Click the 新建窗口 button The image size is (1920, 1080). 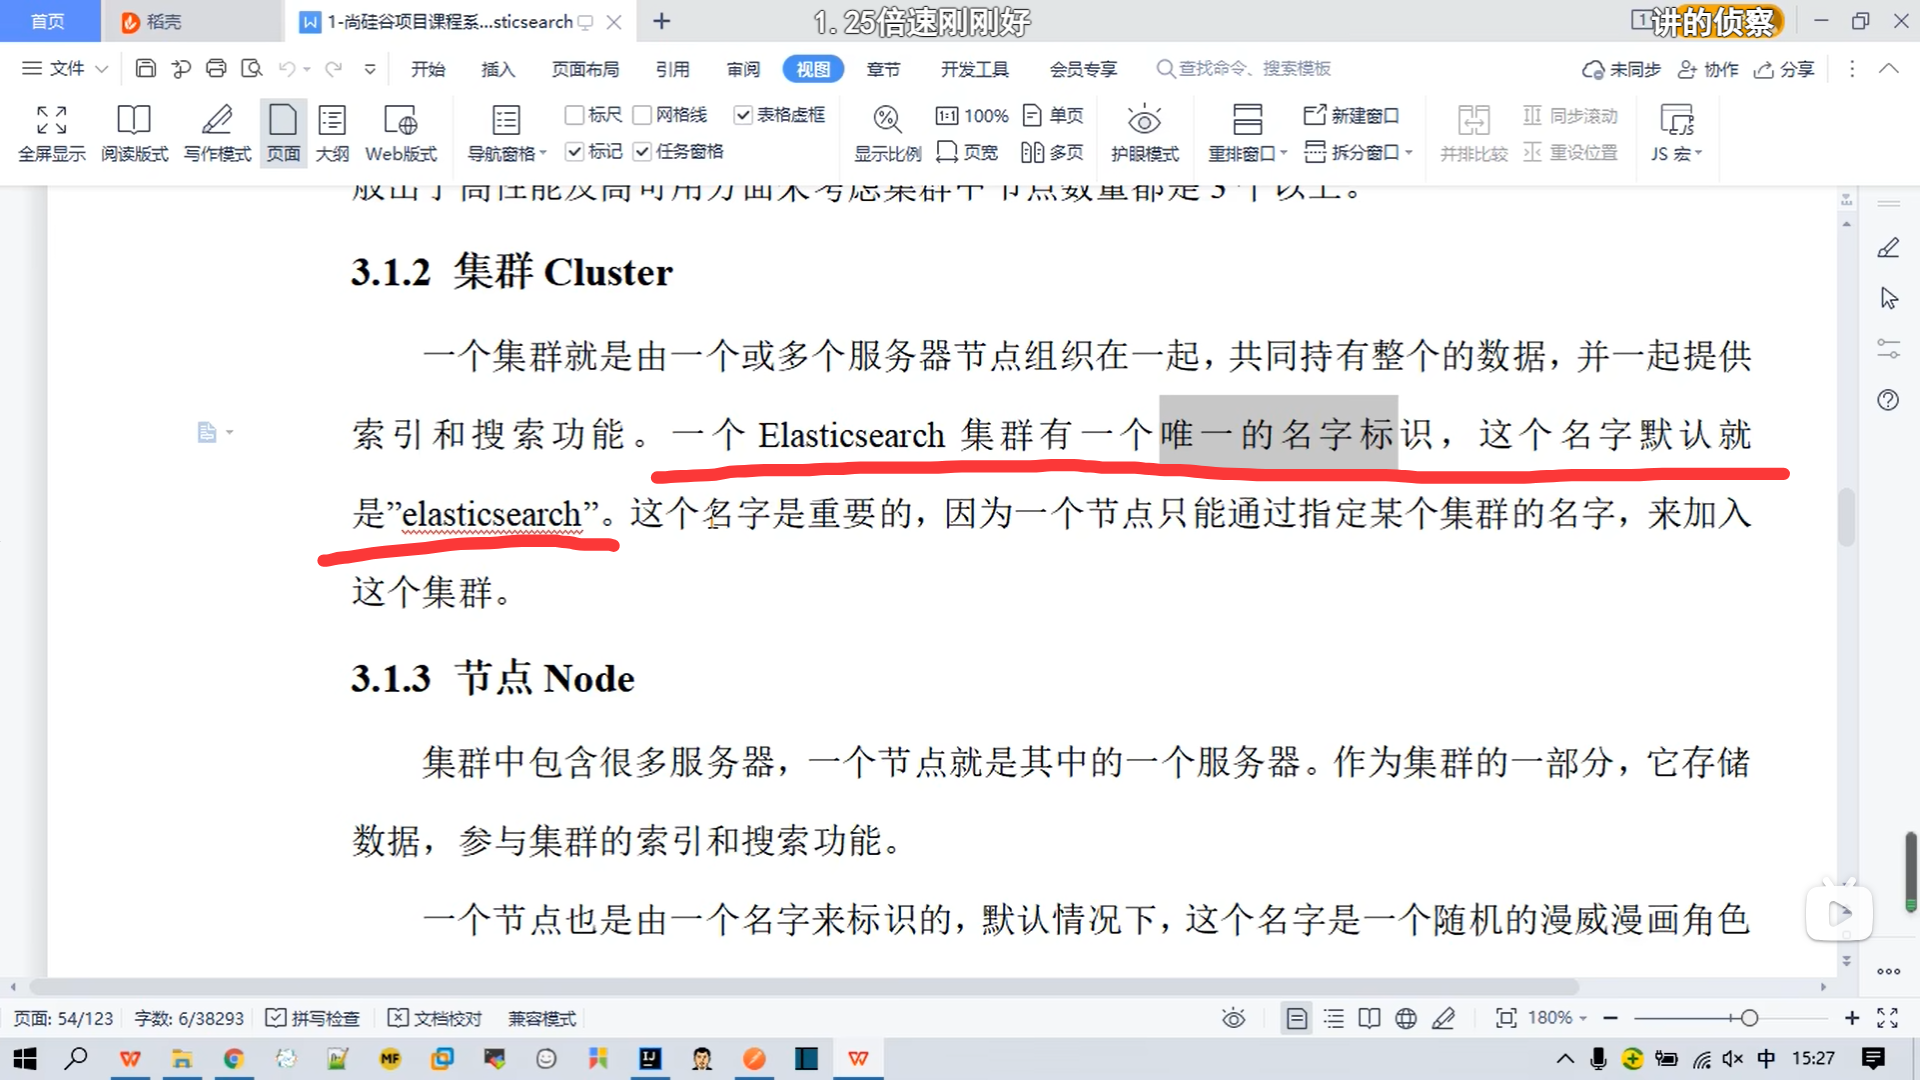click(x=1352, y=115)
